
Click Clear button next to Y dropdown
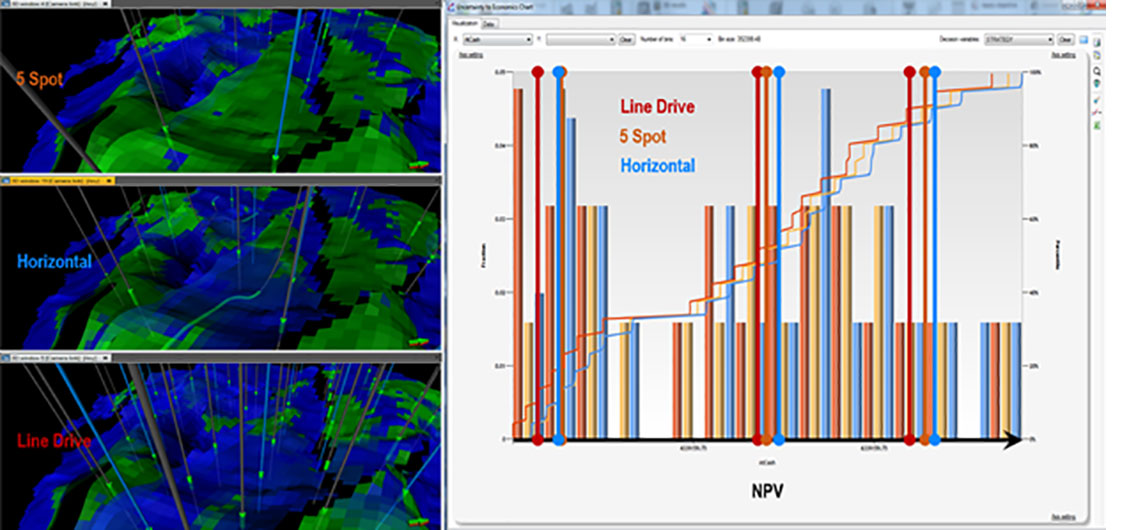(626, 40)
